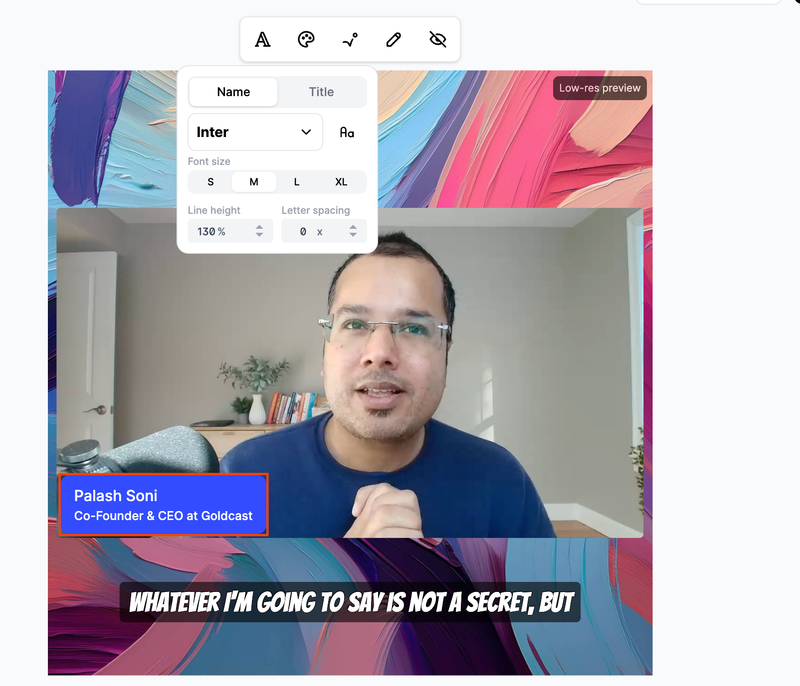Decrease the letter spacing stepper
This screenshot has height=686, width=800.
pyautogui.click(x=353, y=235)
